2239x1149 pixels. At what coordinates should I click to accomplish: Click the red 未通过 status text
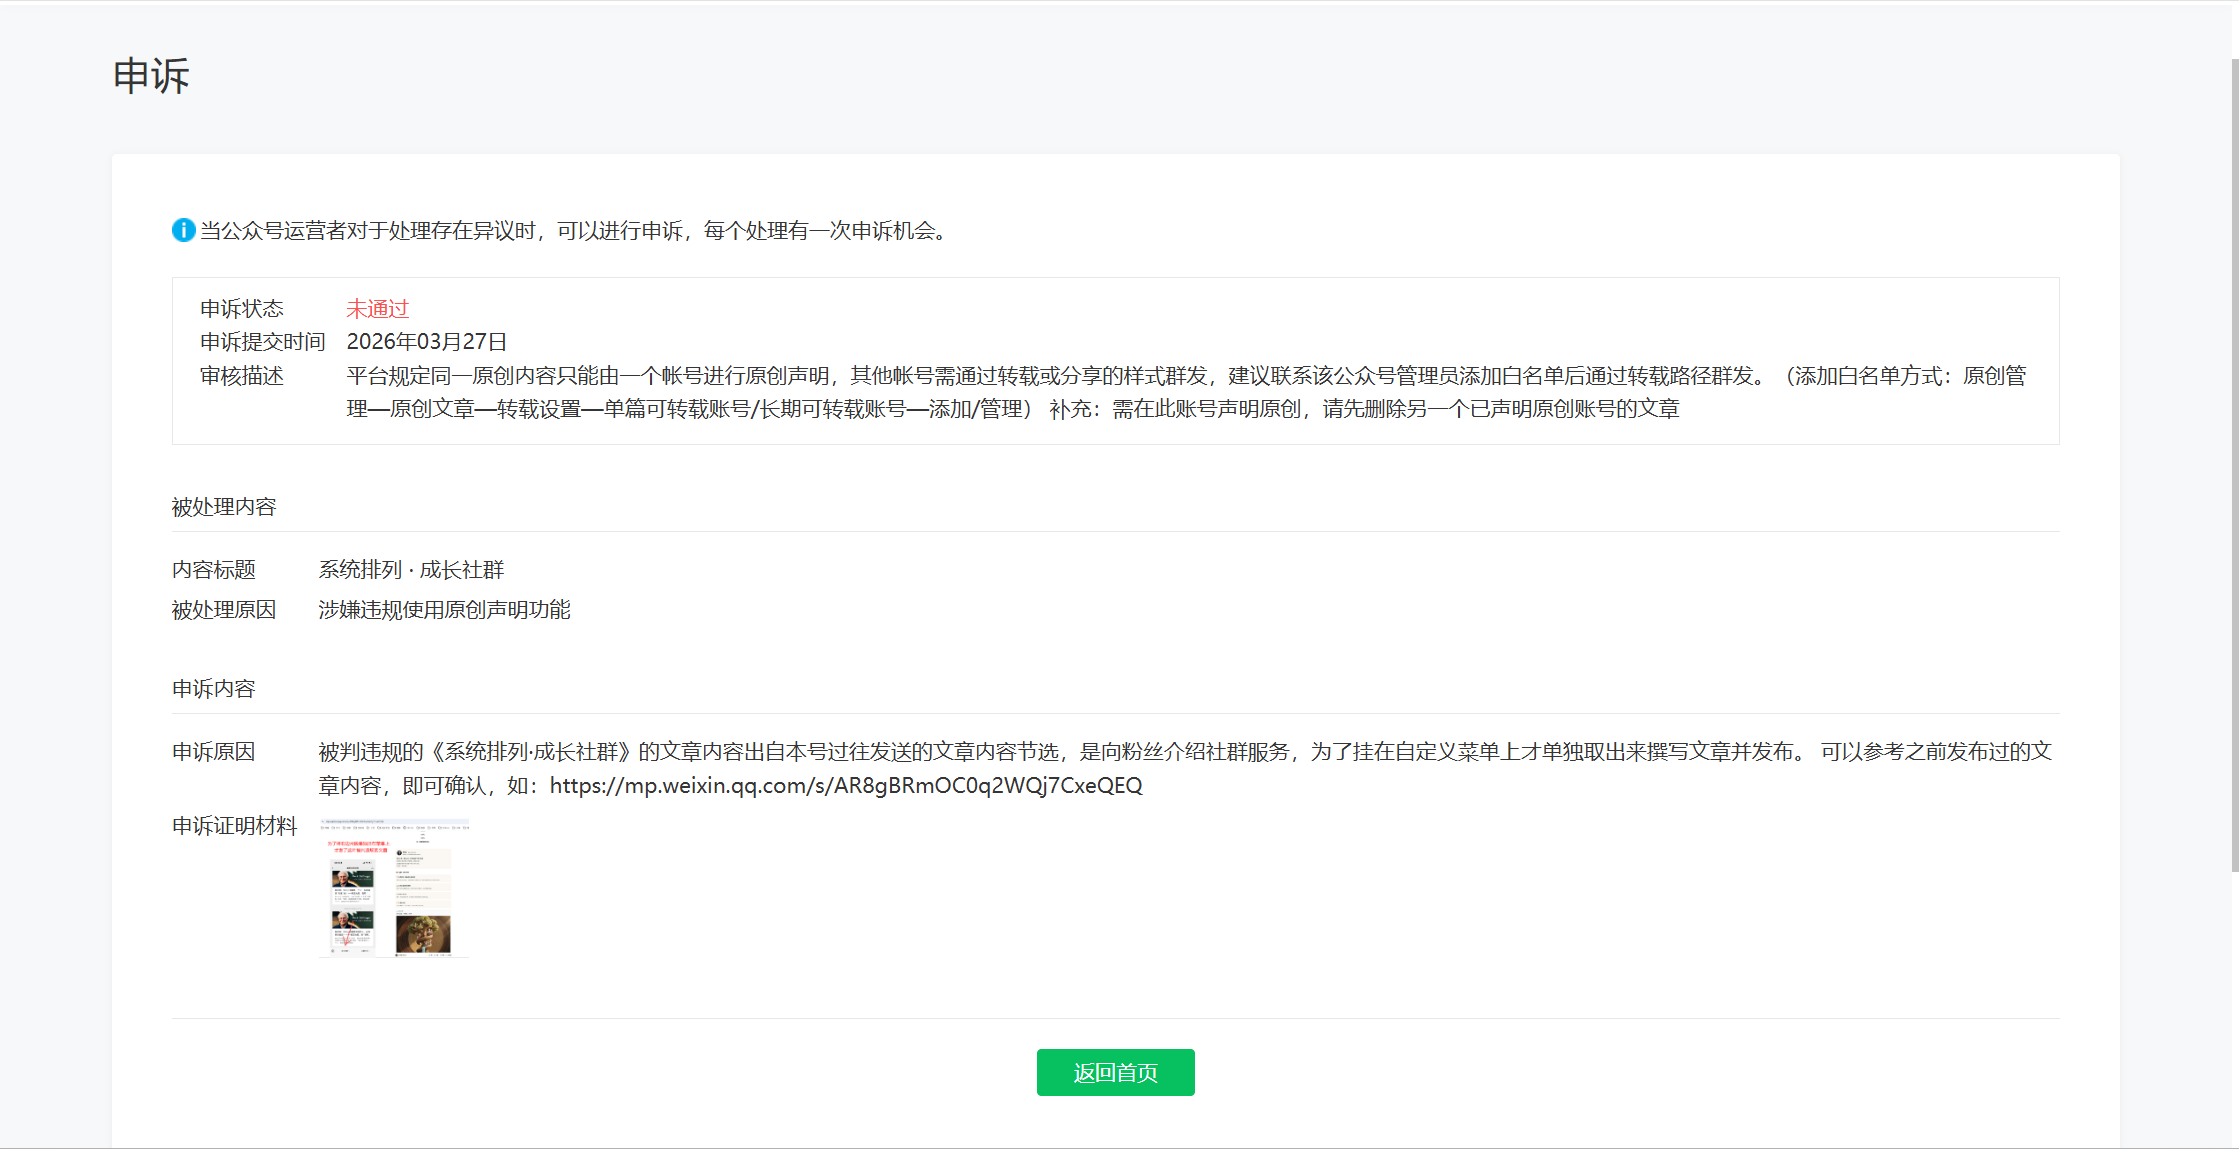click(x=377, y=309)
